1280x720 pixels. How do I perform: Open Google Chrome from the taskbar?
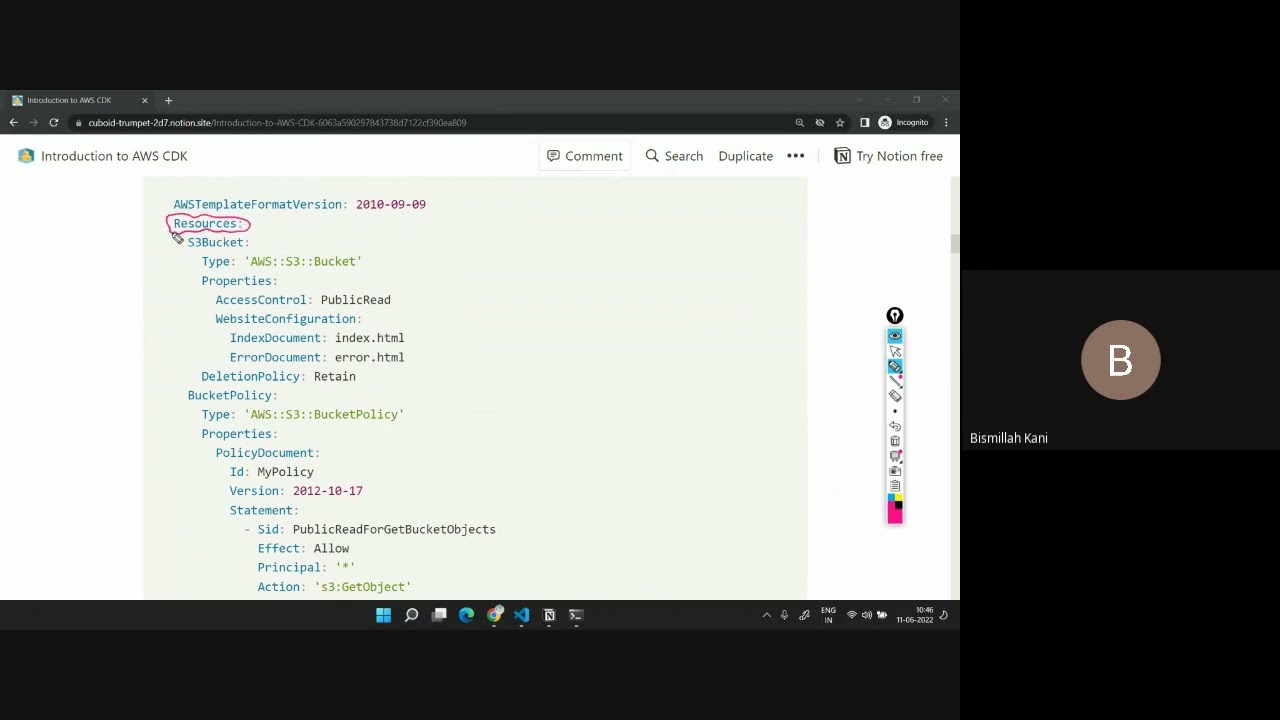click(x=494, y=615)
